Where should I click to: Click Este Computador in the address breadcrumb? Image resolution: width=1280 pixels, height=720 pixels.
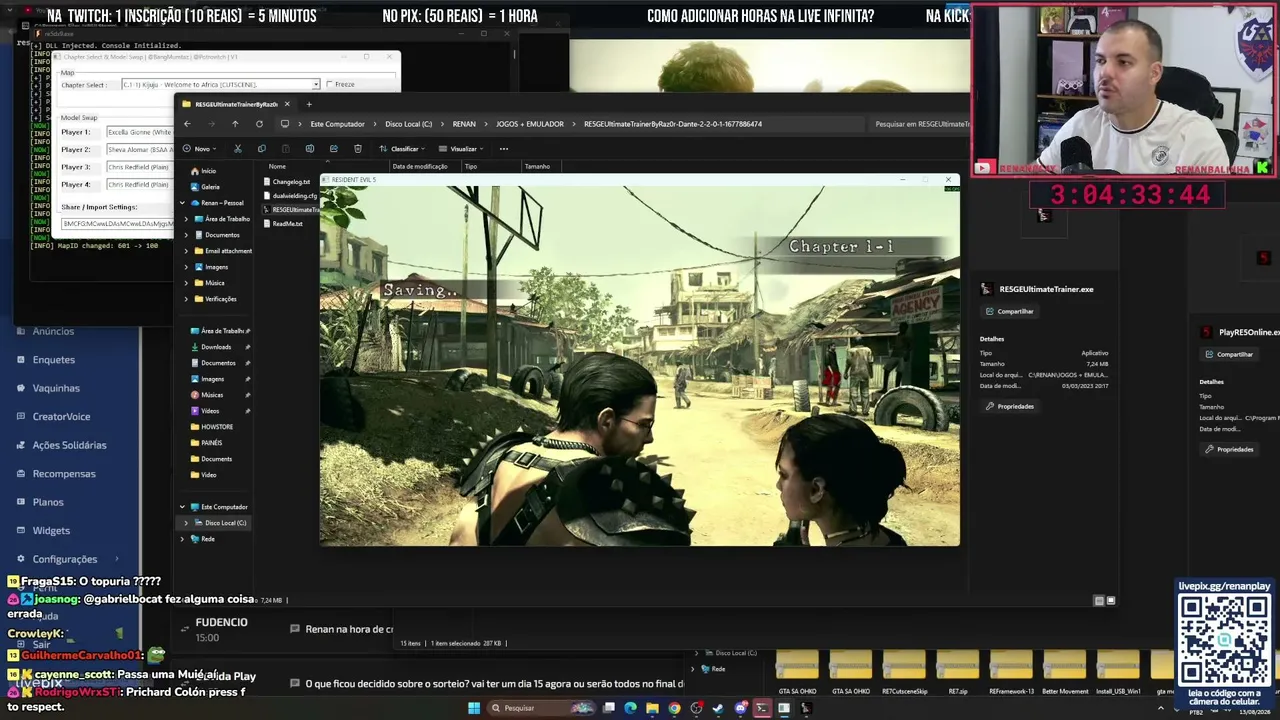pyautogui.click(x=337, y=124)
